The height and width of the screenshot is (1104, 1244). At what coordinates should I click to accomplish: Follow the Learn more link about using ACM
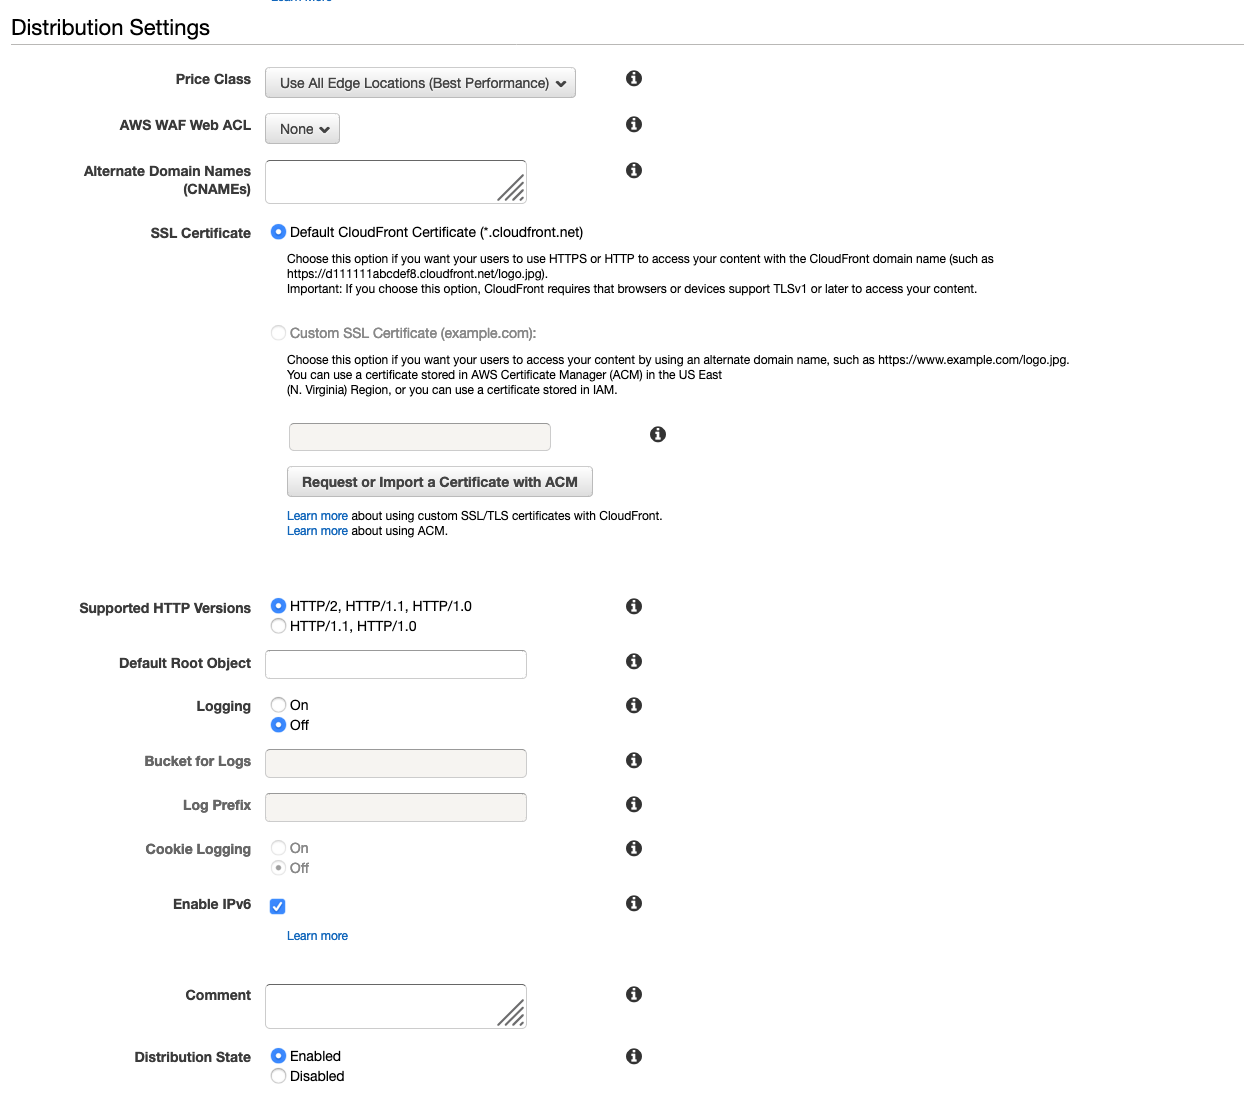(317, 531)
